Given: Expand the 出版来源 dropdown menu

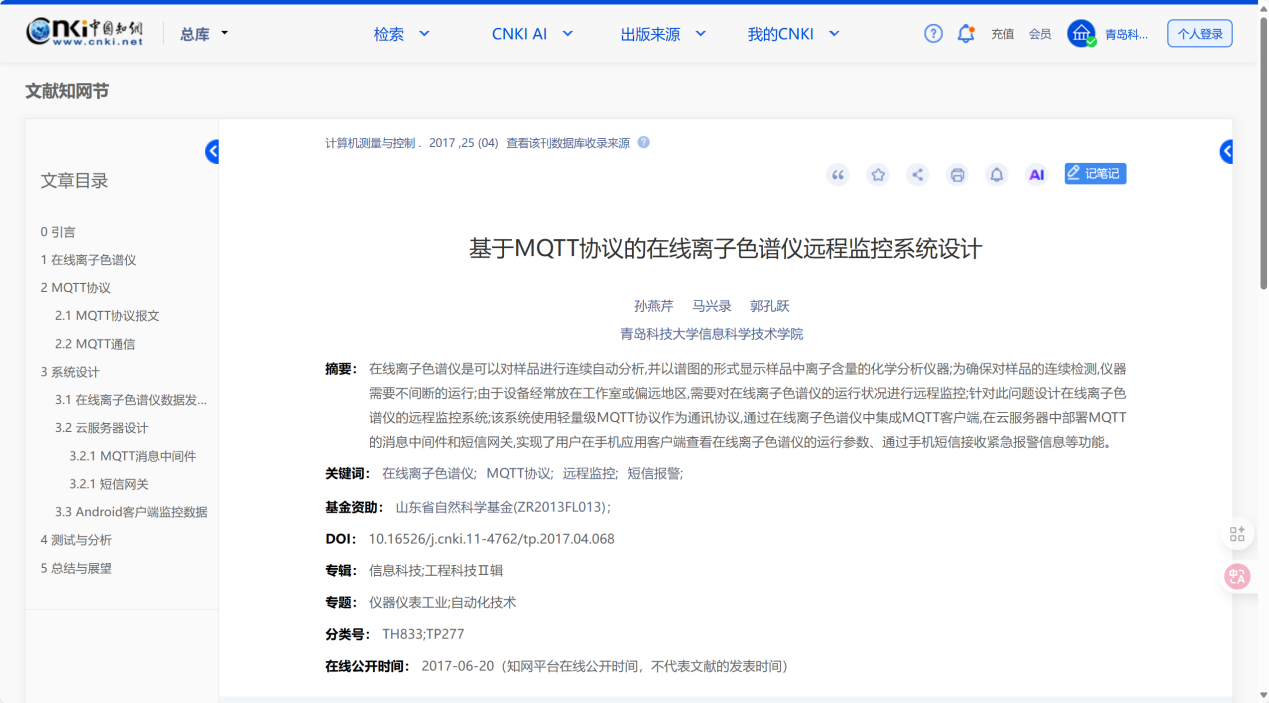Looking at the screenshot, I should 663,34.
